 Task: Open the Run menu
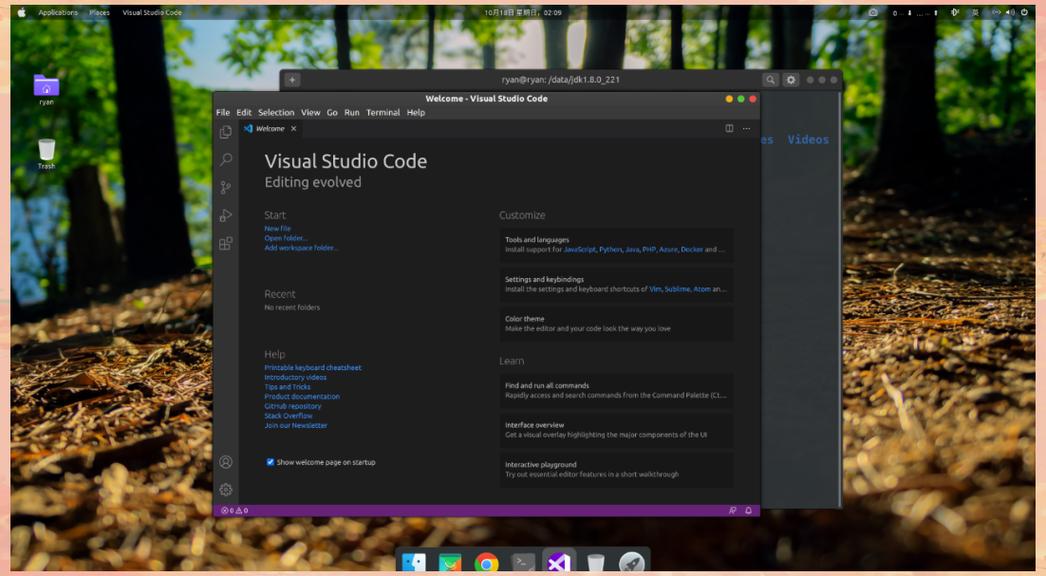(352, 112)
